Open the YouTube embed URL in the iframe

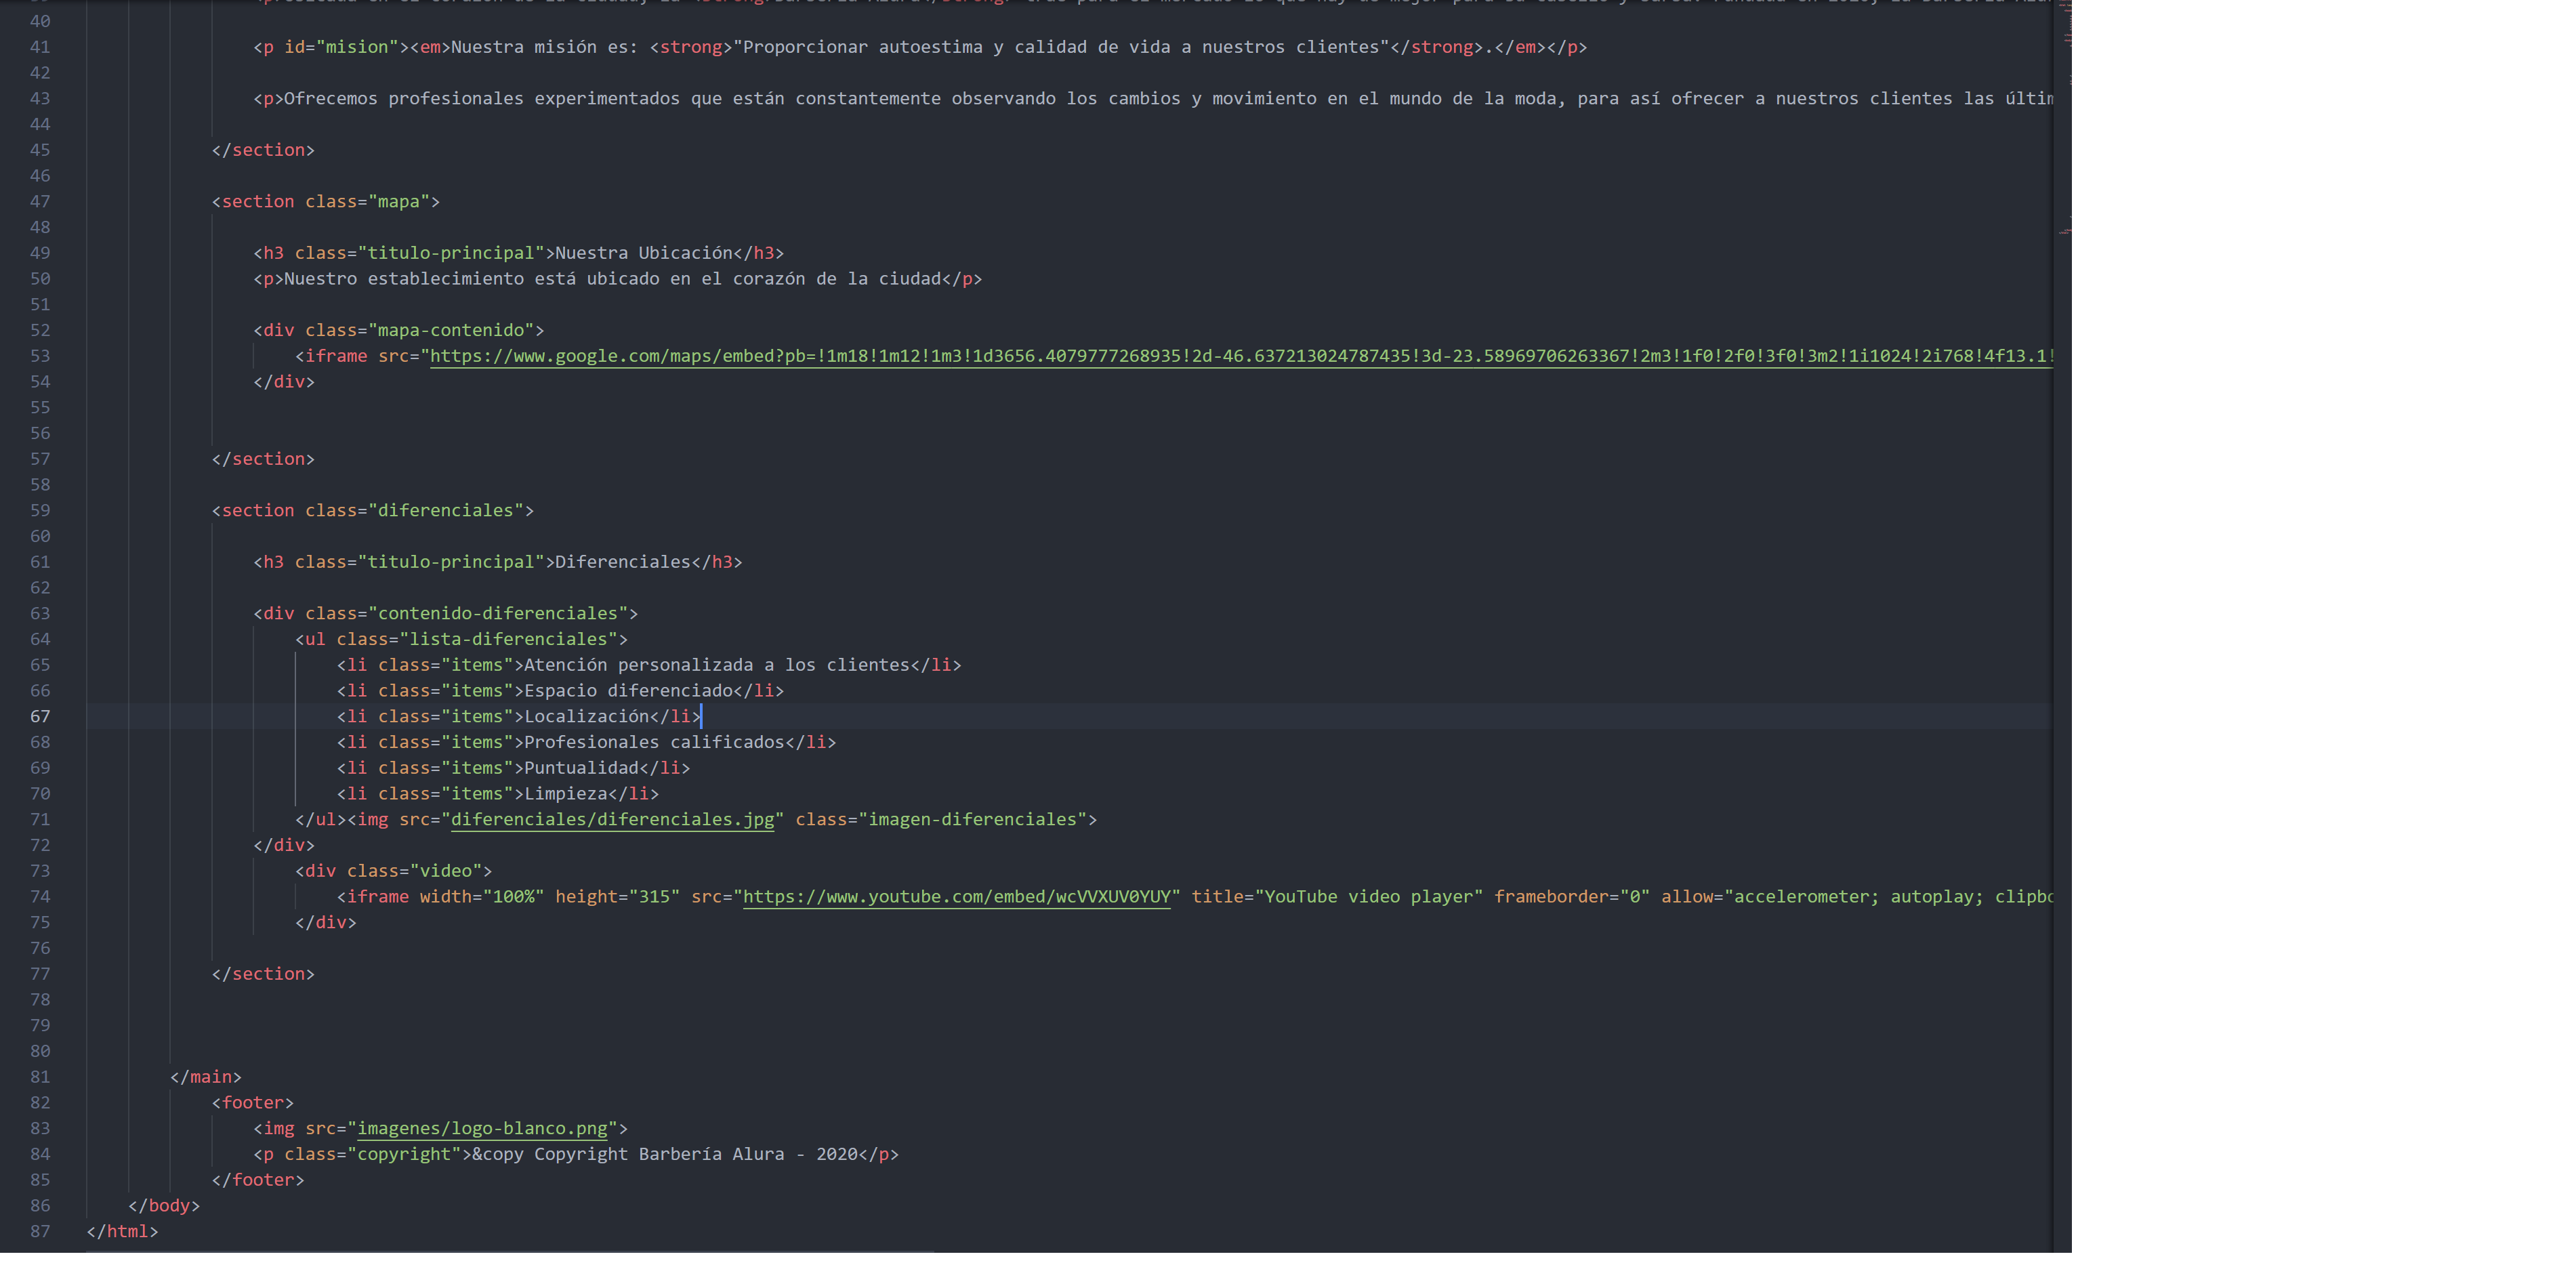coord(956,896)
